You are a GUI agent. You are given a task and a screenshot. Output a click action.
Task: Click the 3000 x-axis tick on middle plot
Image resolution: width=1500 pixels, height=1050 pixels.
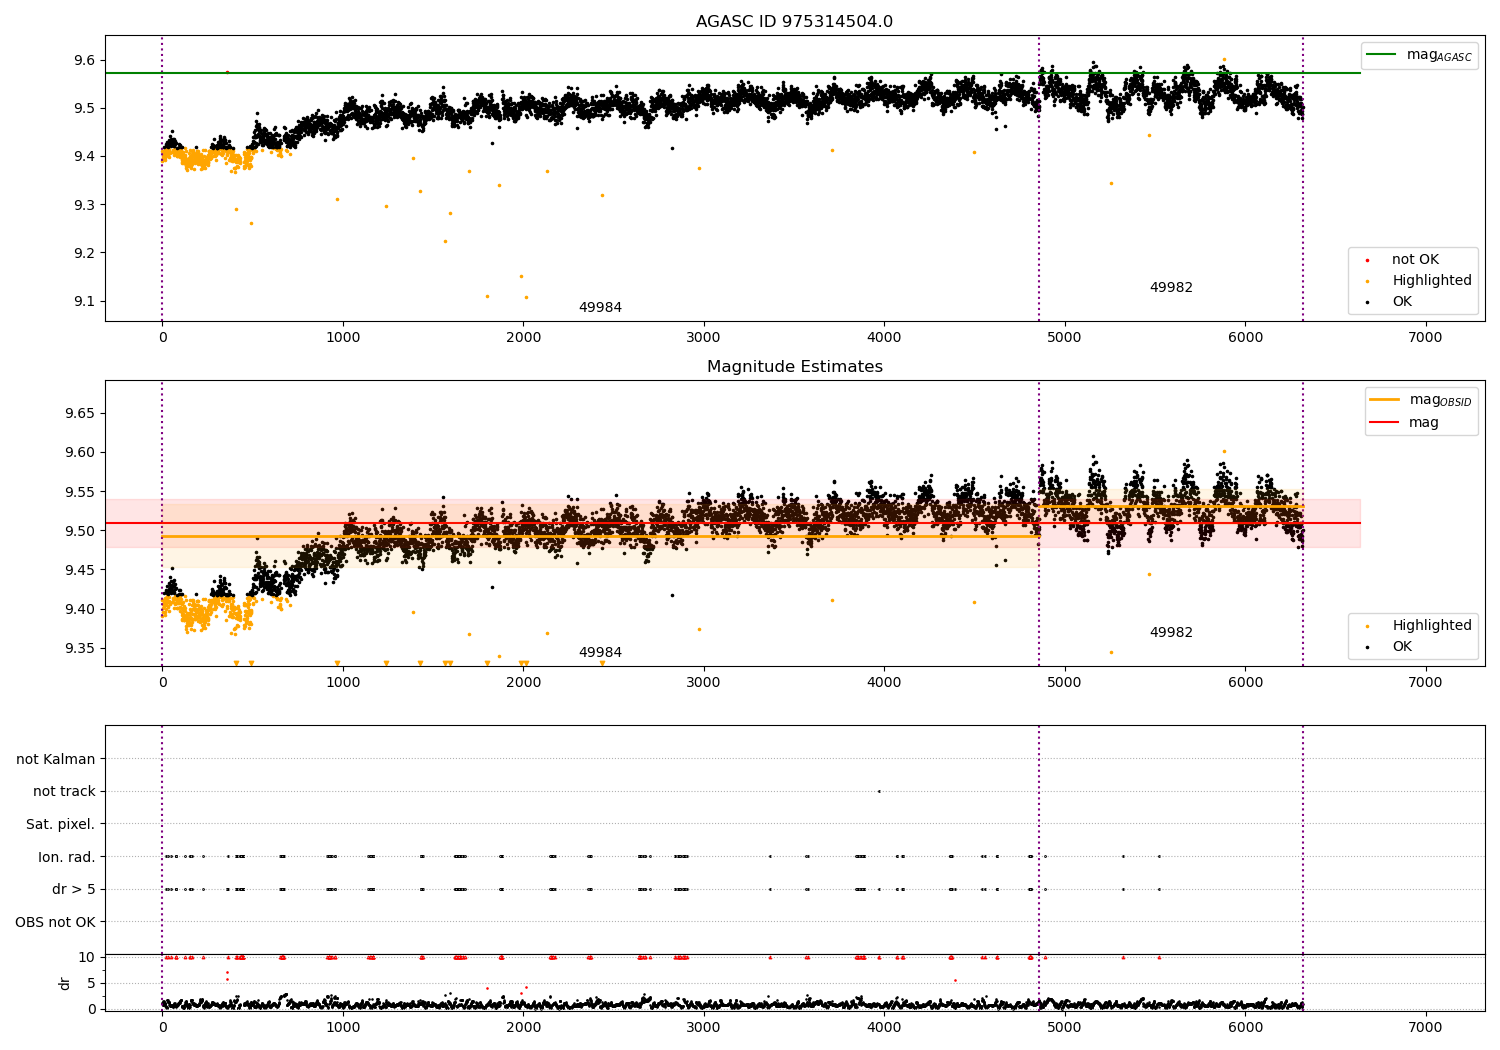(703, 683)
